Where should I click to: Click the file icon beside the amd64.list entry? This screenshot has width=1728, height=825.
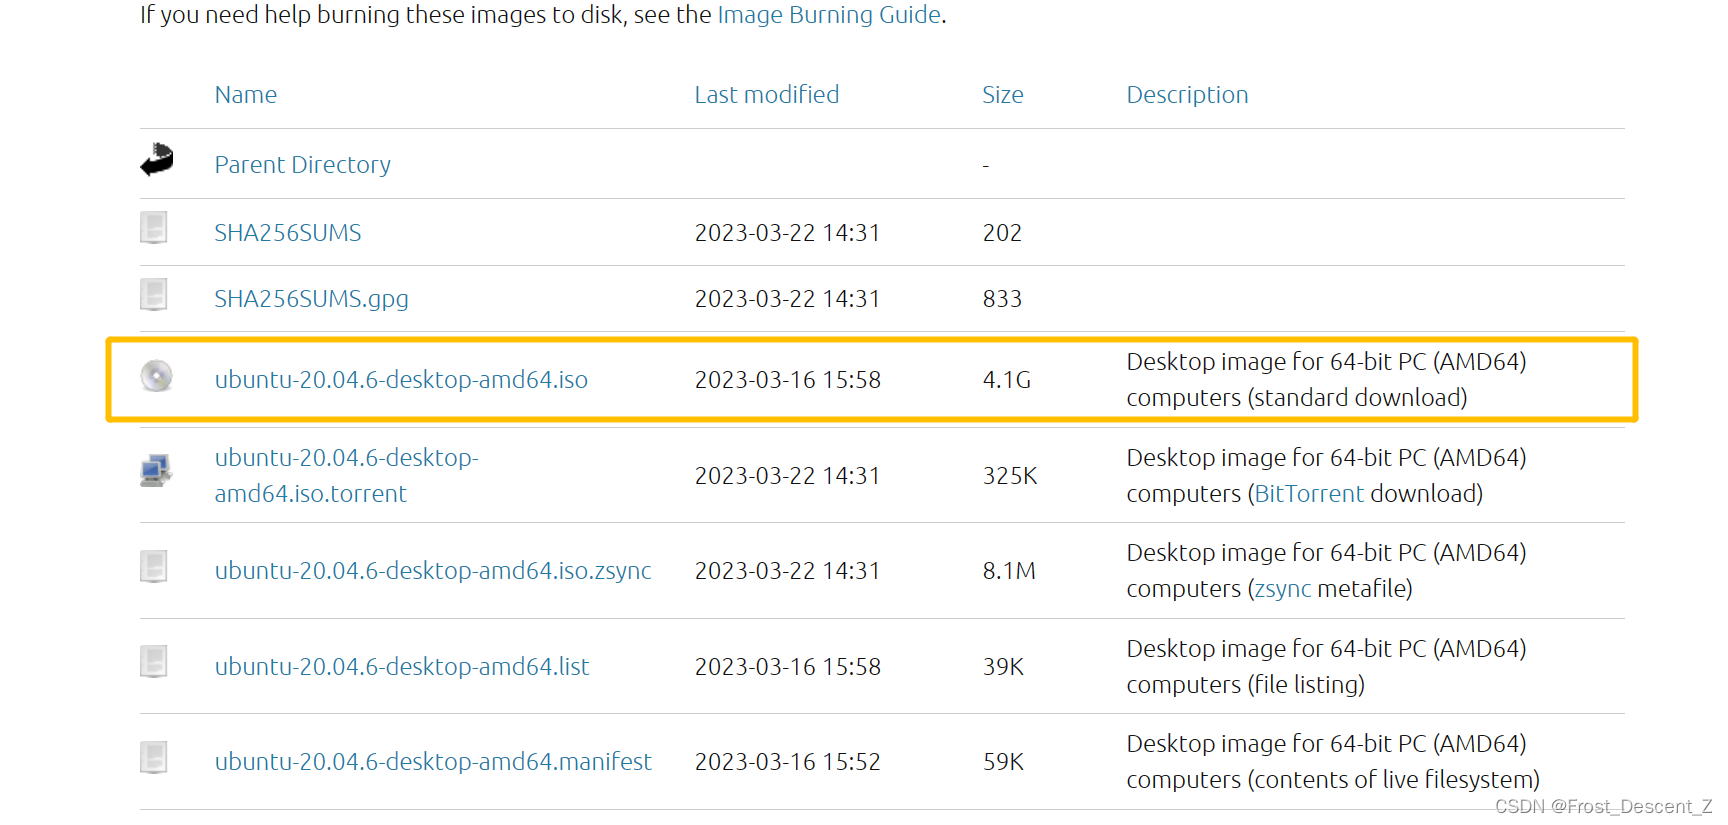tap(153, 662)
